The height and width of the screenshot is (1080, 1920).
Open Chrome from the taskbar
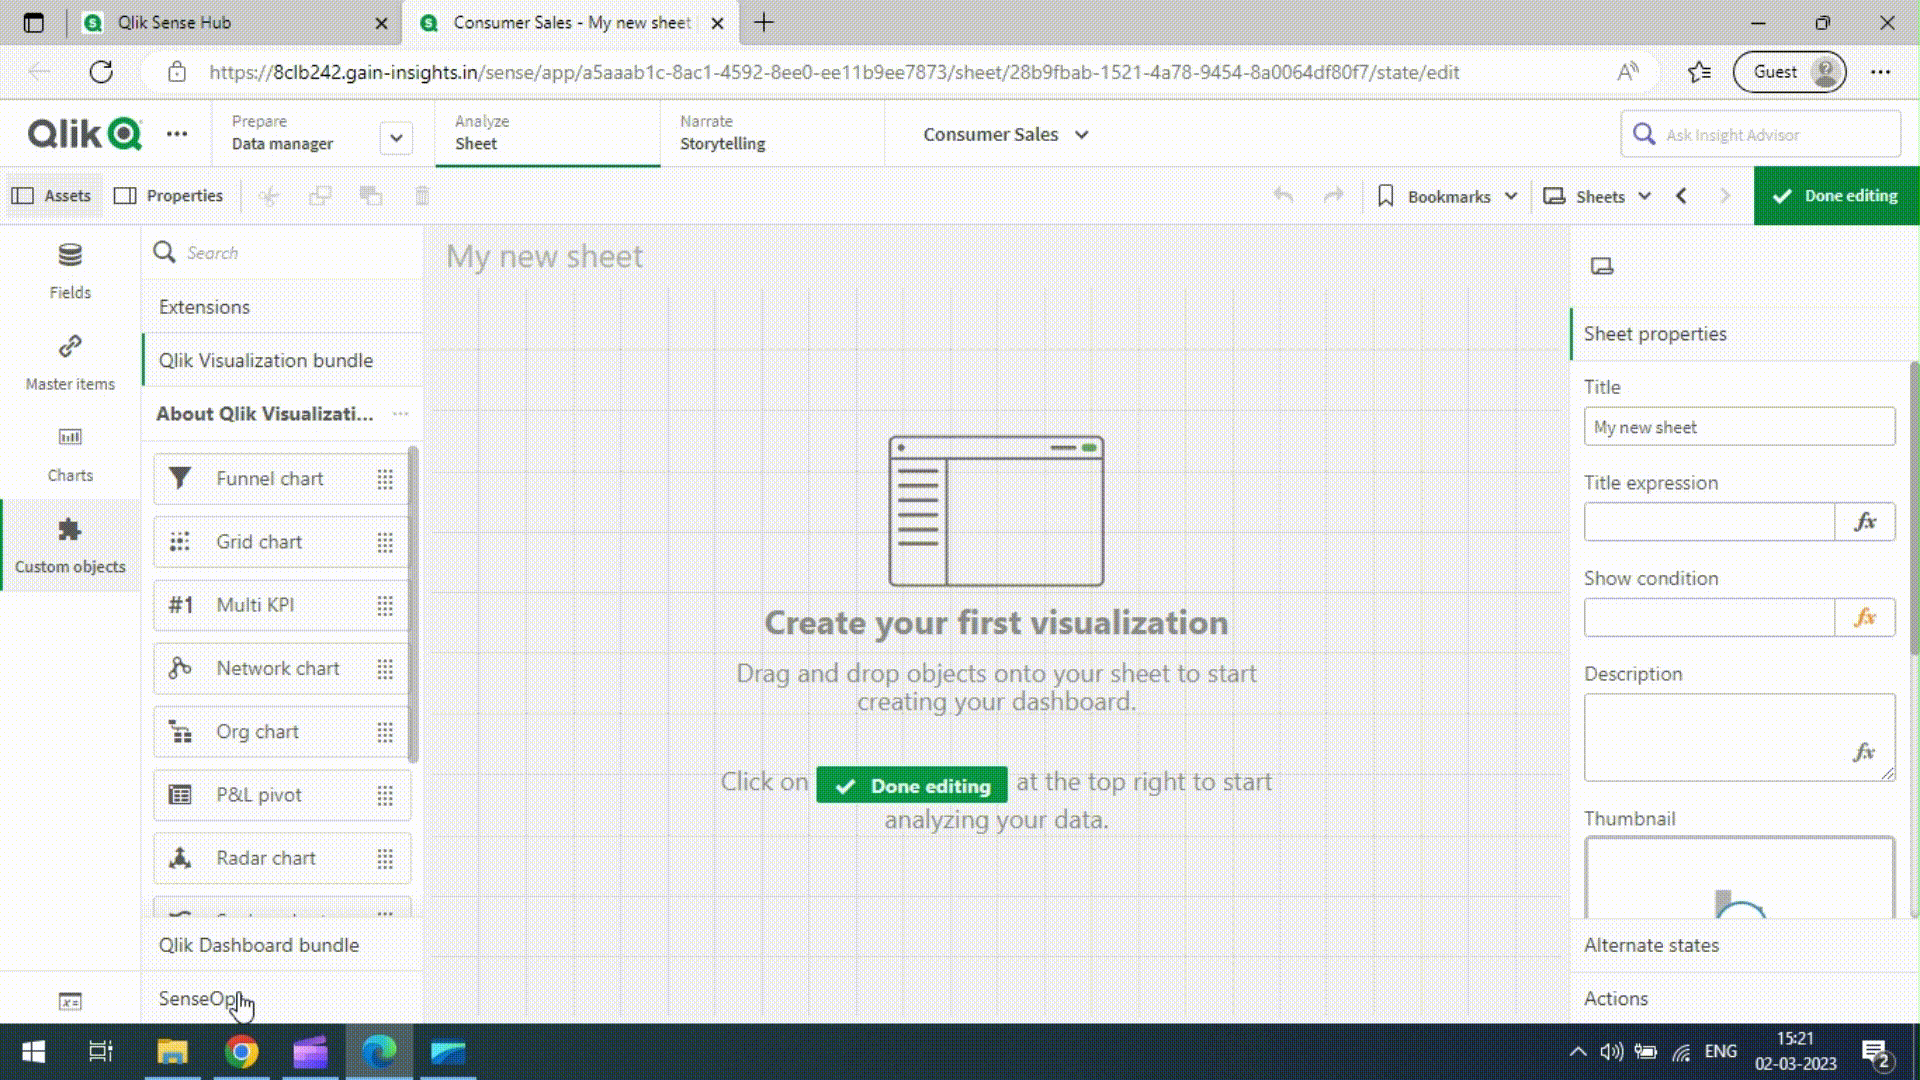pyautogui.click(x=241, y=1052)
